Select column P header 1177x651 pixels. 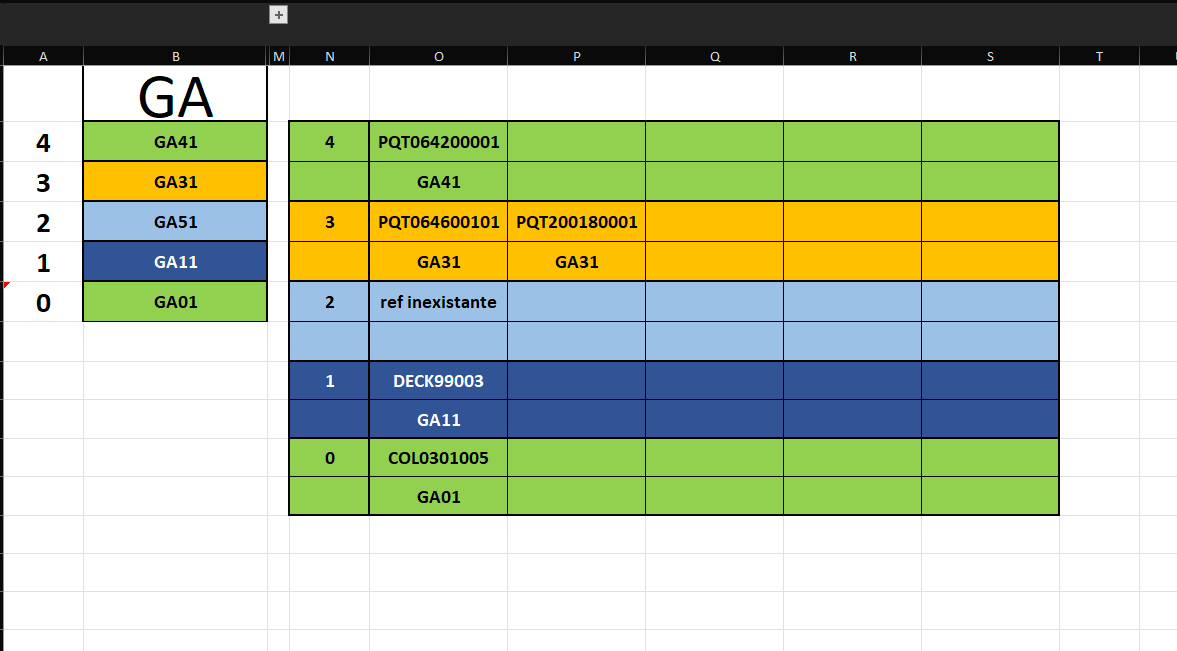[x=576, y=56]
